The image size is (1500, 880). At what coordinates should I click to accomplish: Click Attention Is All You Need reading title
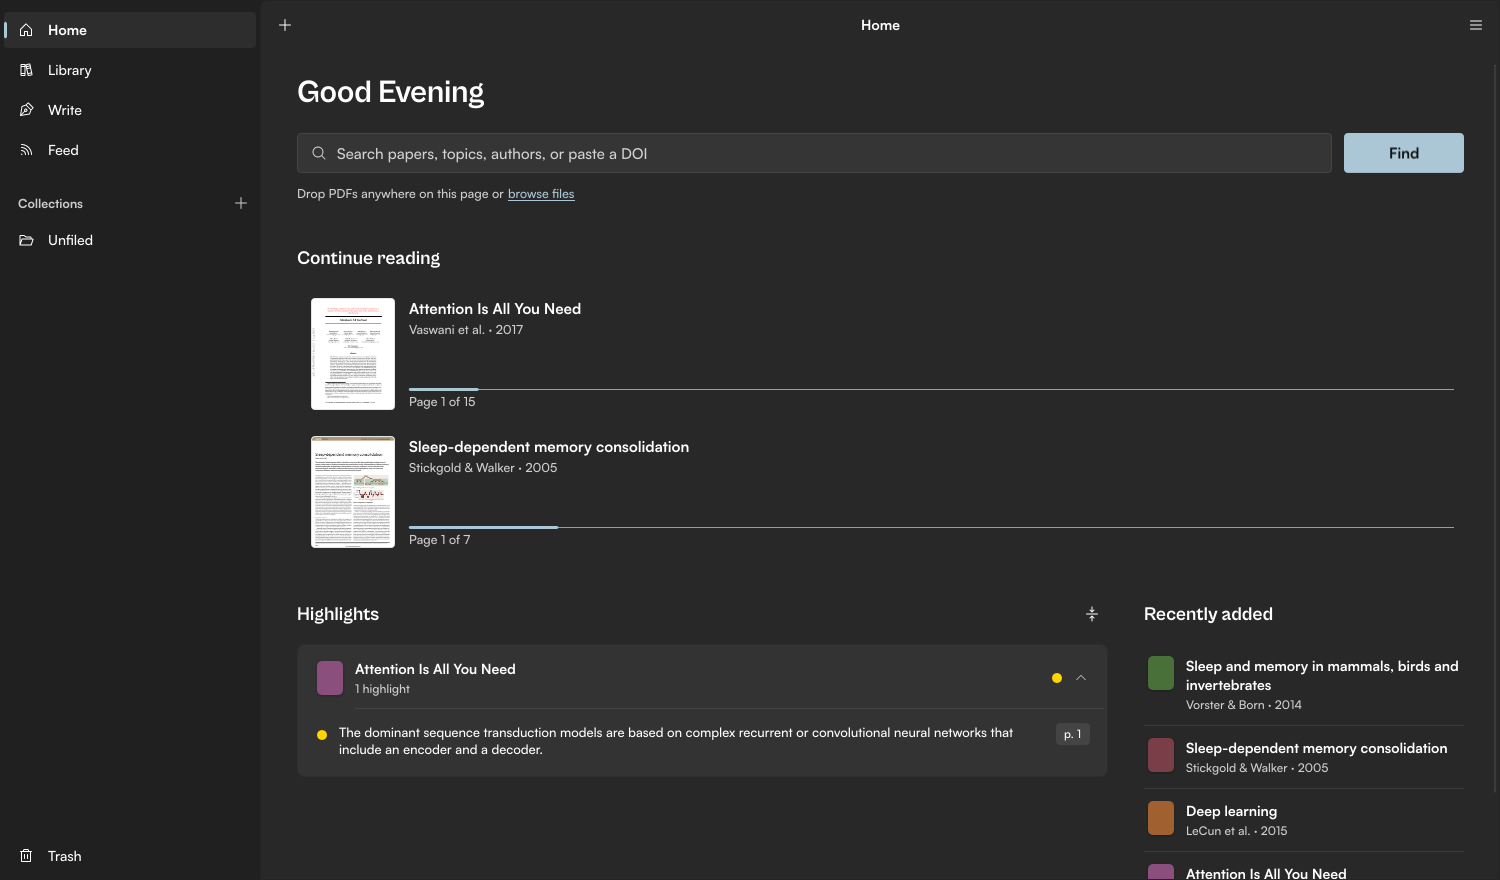coord(495,309)
